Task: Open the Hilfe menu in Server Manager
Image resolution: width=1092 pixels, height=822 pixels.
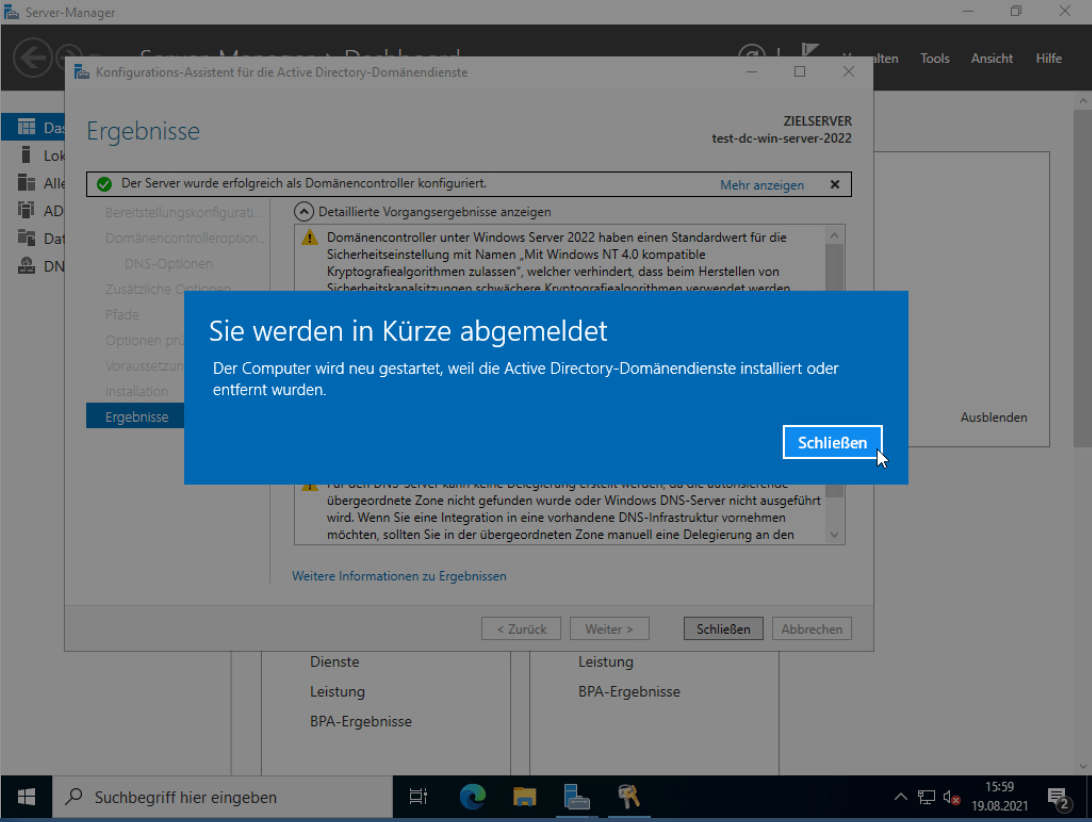Action: [1048, 59]
